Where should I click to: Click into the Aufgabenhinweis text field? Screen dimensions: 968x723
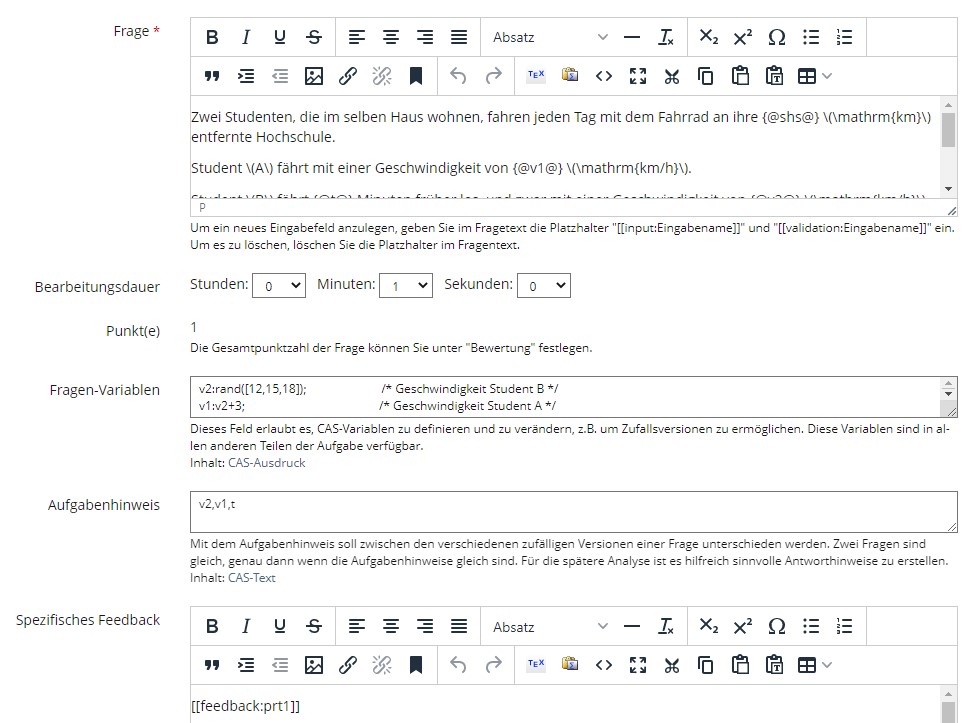tap(573, 512)
